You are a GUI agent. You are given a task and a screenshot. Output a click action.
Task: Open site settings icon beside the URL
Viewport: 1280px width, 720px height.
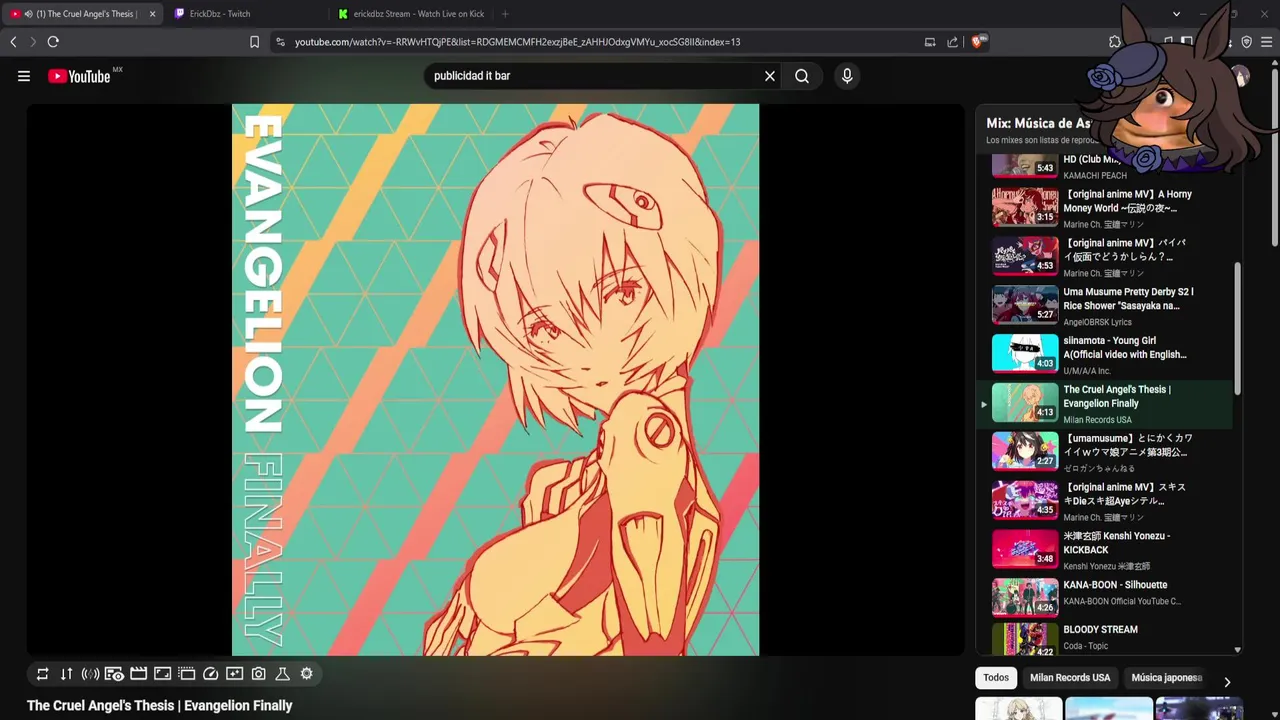click(280, 42)
